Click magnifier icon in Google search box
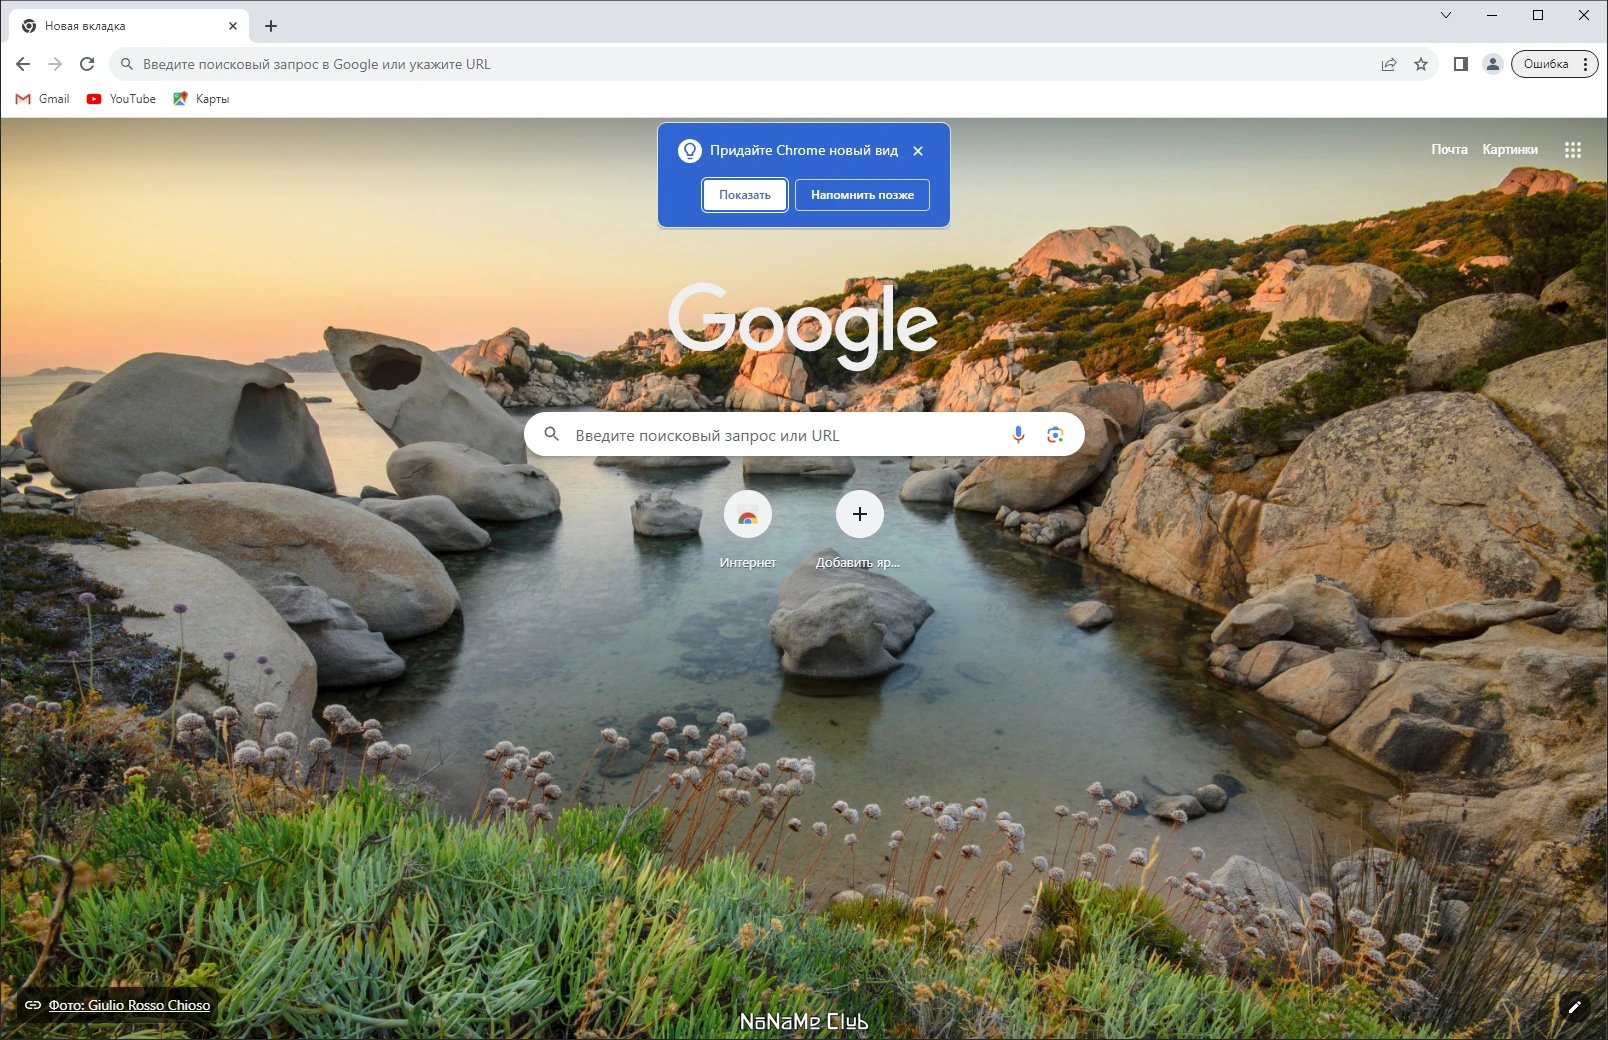 coord(551,435)
